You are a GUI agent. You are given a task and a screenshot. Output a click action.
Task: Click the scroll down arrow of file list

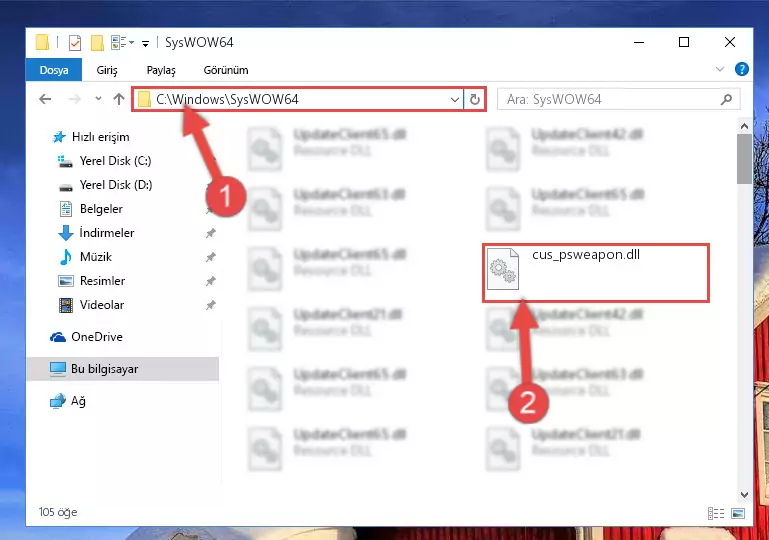click(x=744, y=494)
